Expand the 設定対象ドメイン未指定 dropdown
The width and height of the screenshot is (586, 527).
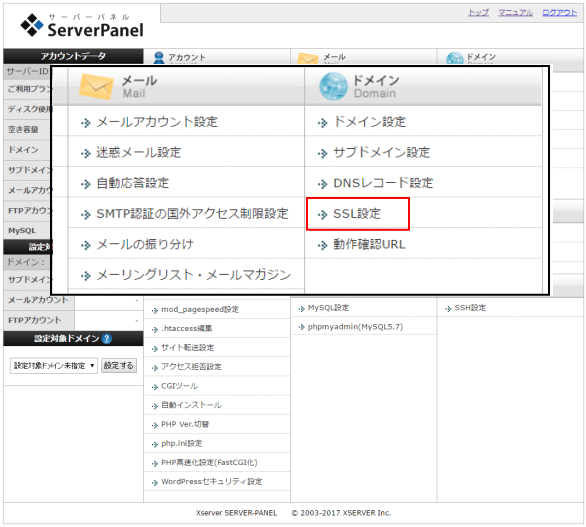point(54,366)
